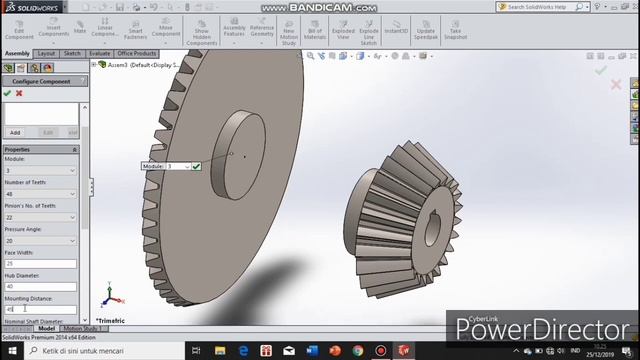The image size is (640, 360).
Task: Open File Explorer from taskbar
Action: (x=220, y=351)
